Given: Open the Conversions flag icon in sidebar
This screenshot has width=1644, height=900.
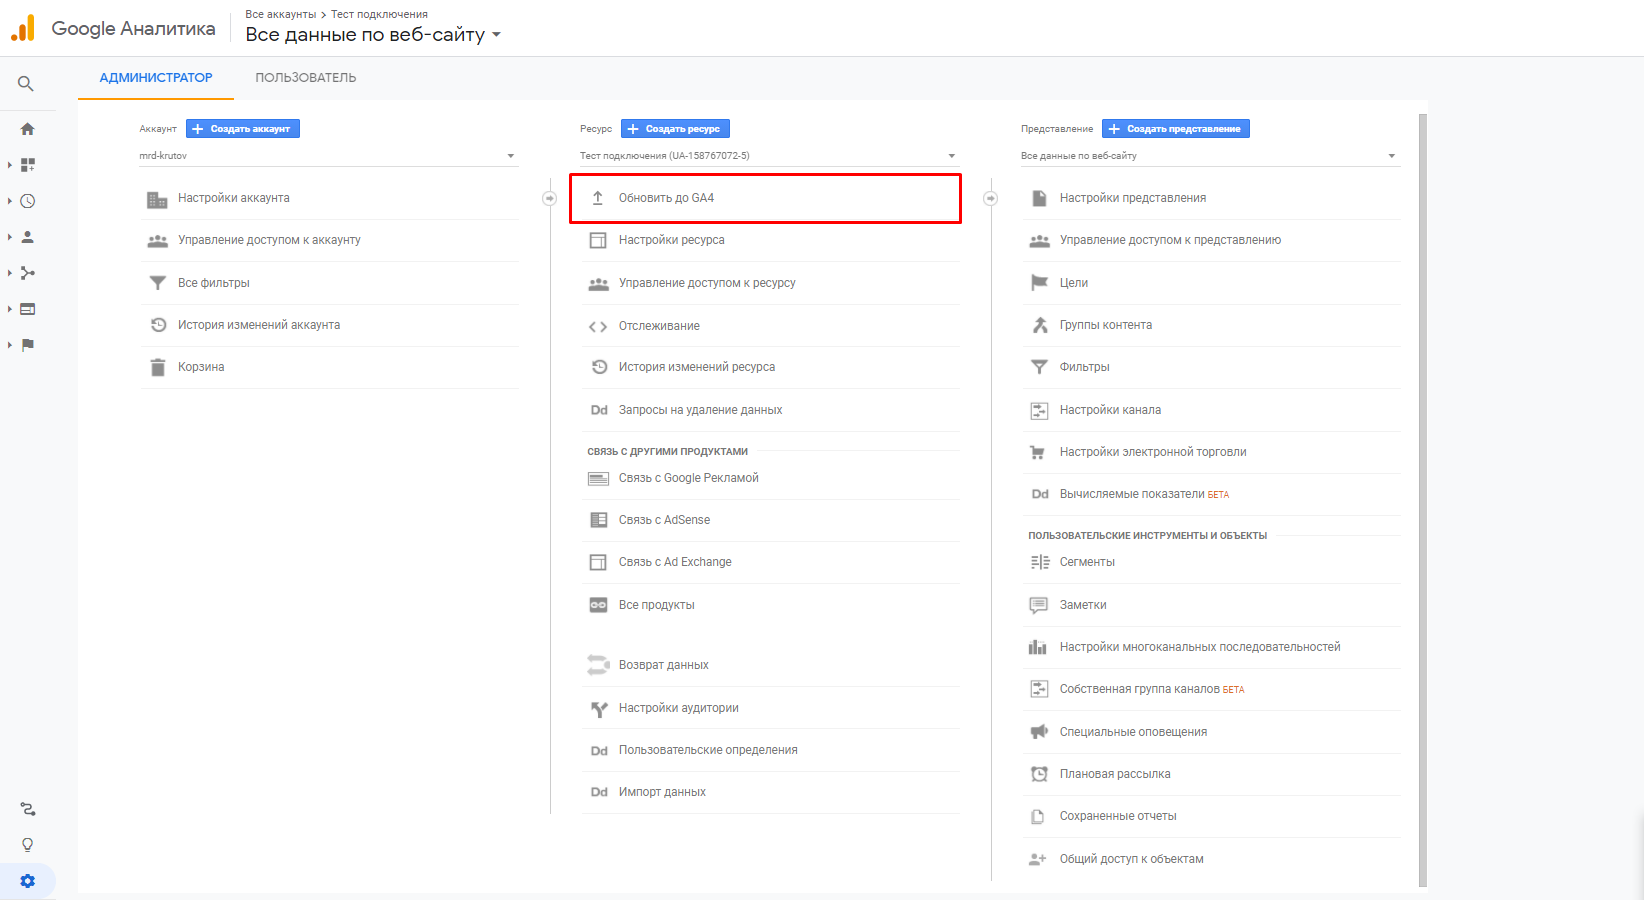Looking at the screenshot, I should coord(28,345).
